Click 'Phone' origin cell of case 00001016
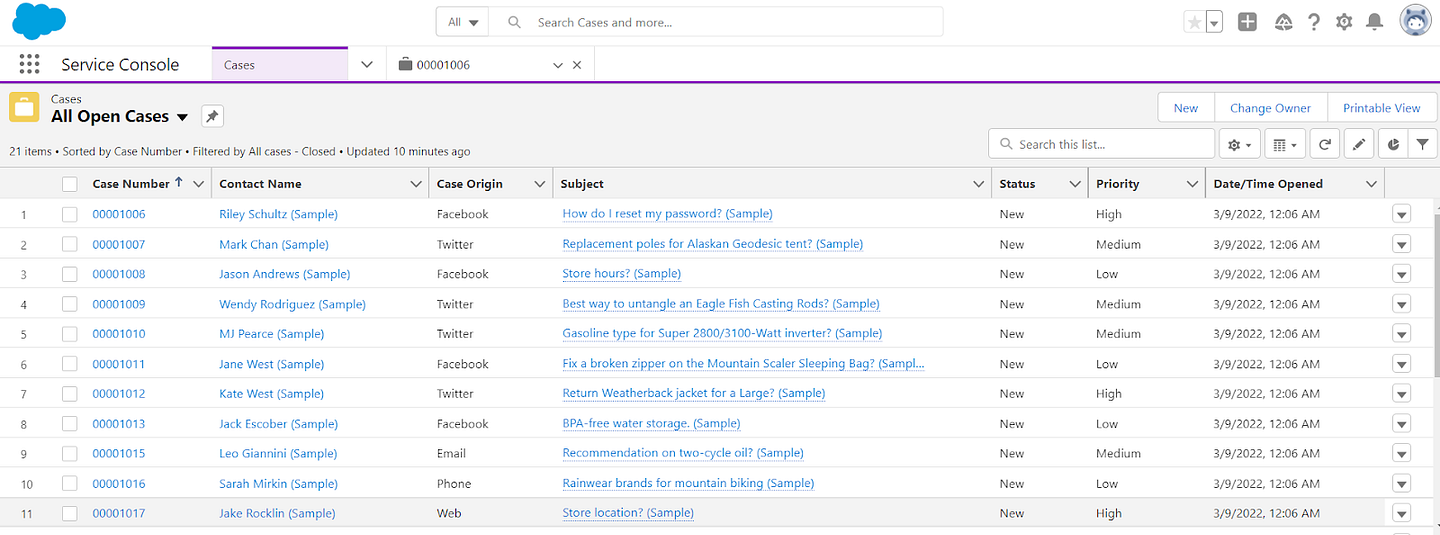The height and width of the screenshot is (535, 1440). tap(454, 484)
